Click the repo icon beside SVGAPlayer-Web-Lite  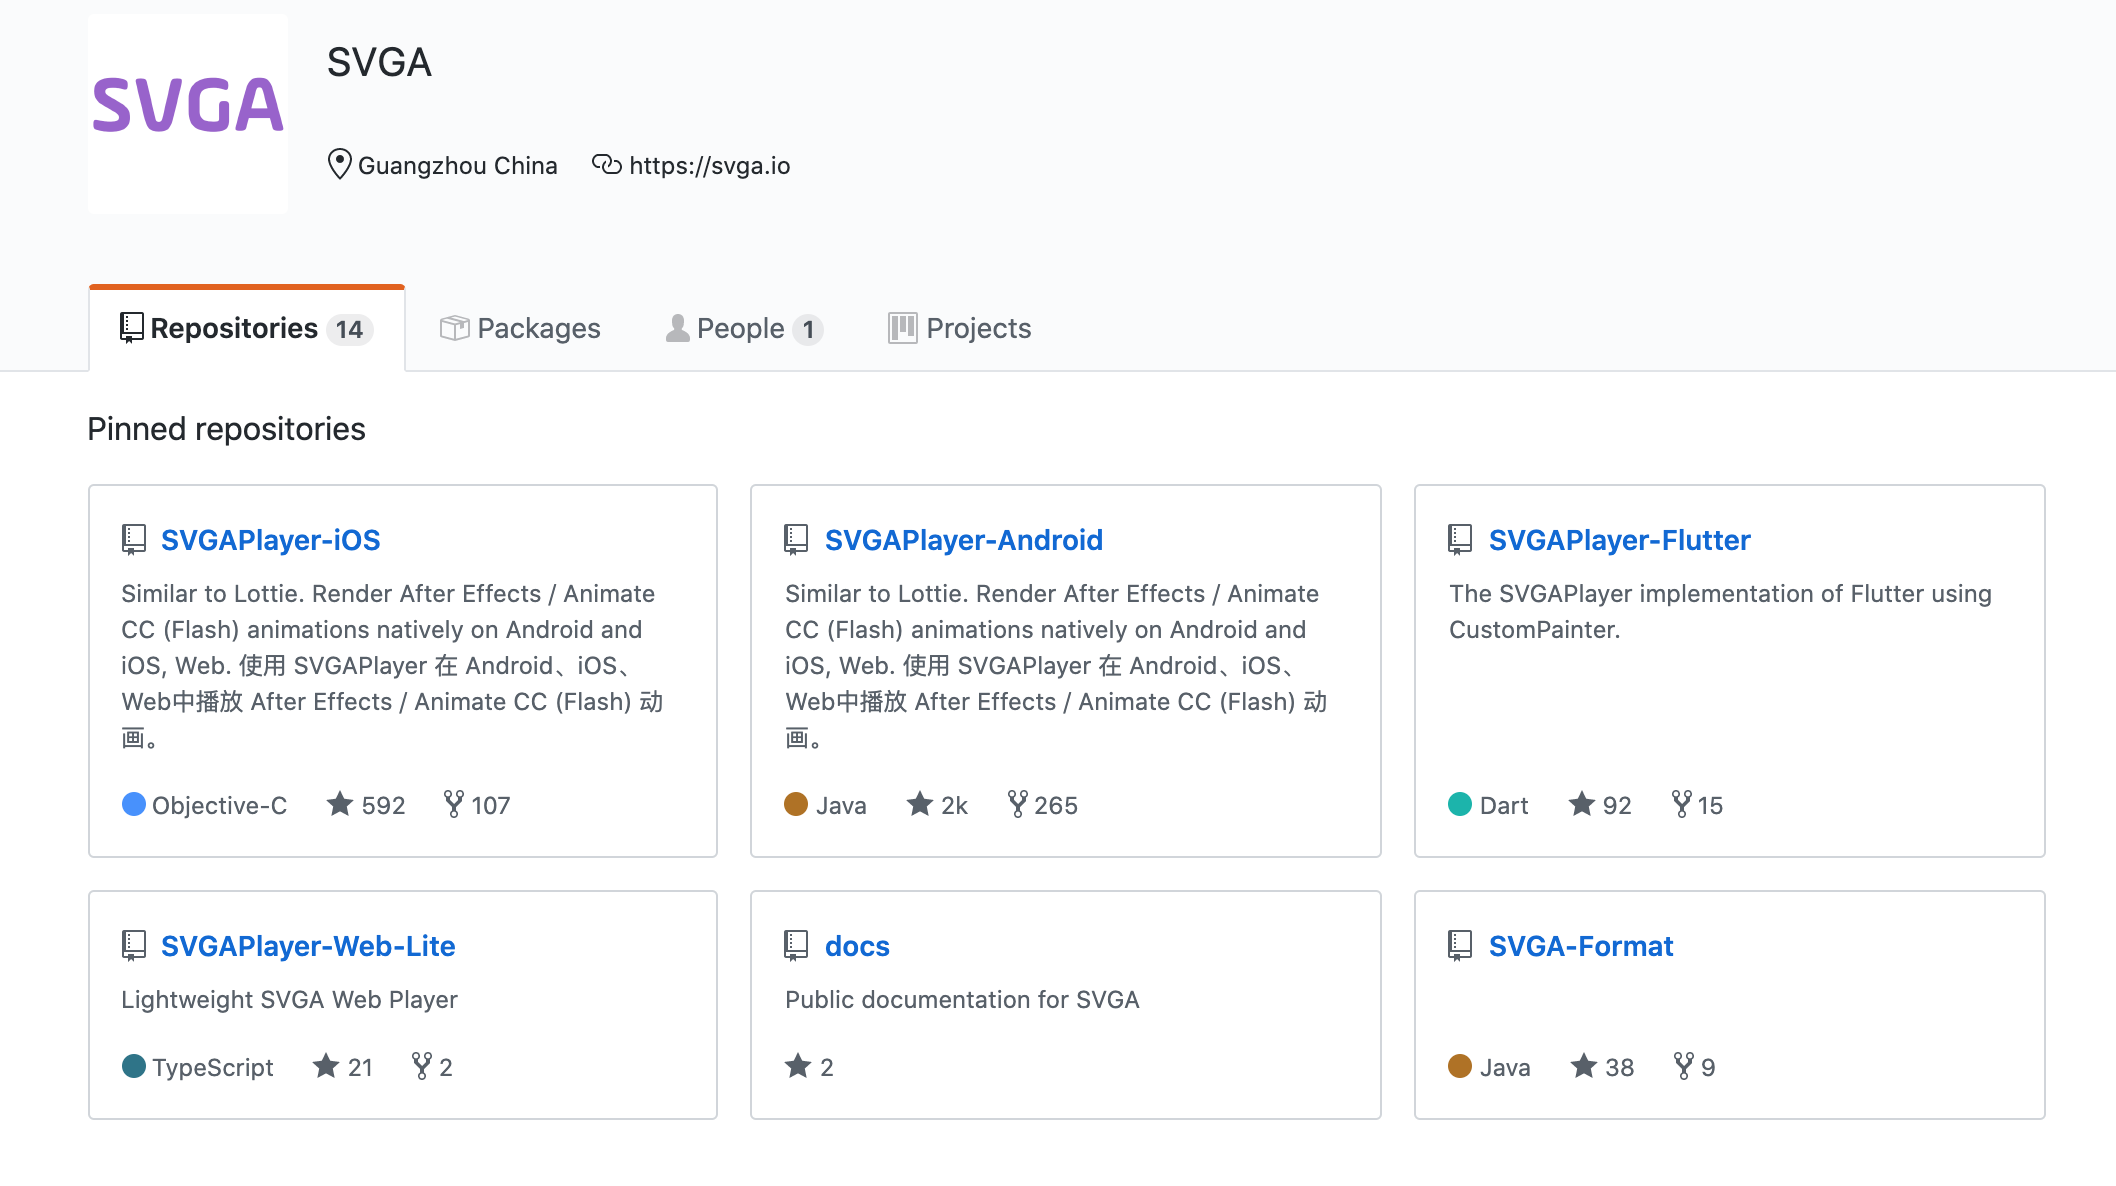point(134,946)
